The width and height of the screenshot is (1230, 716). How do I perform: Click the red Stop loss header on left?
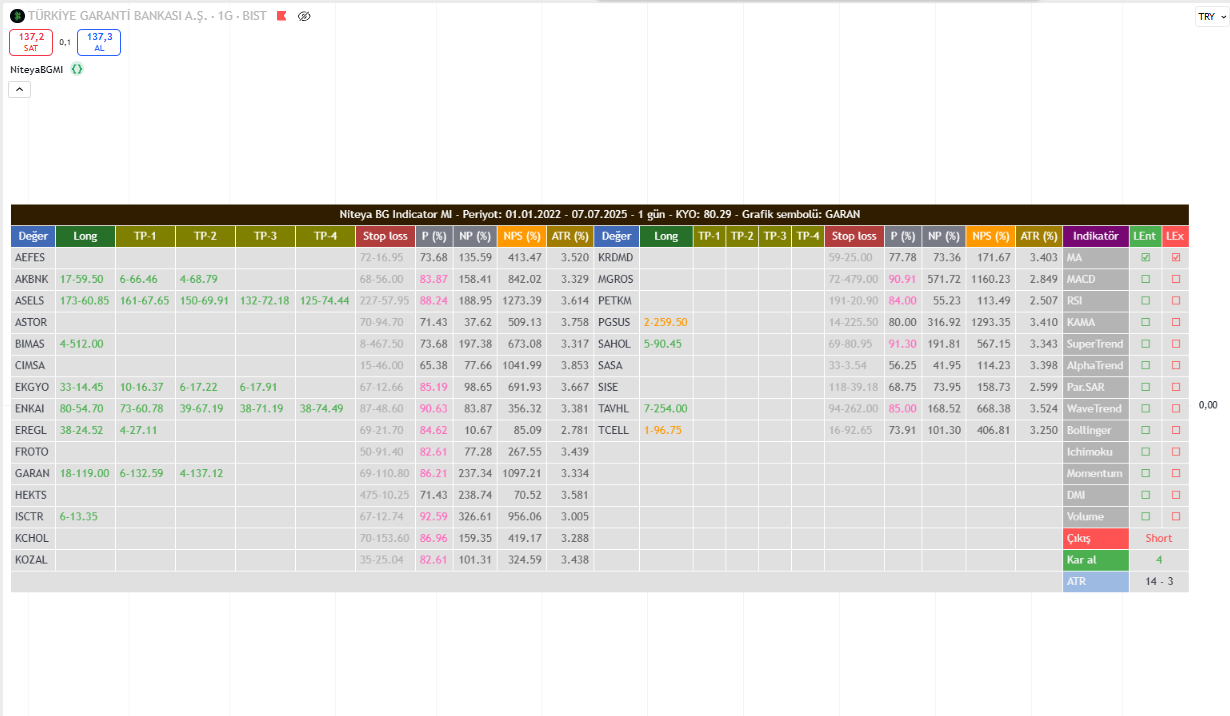(385, 236)
